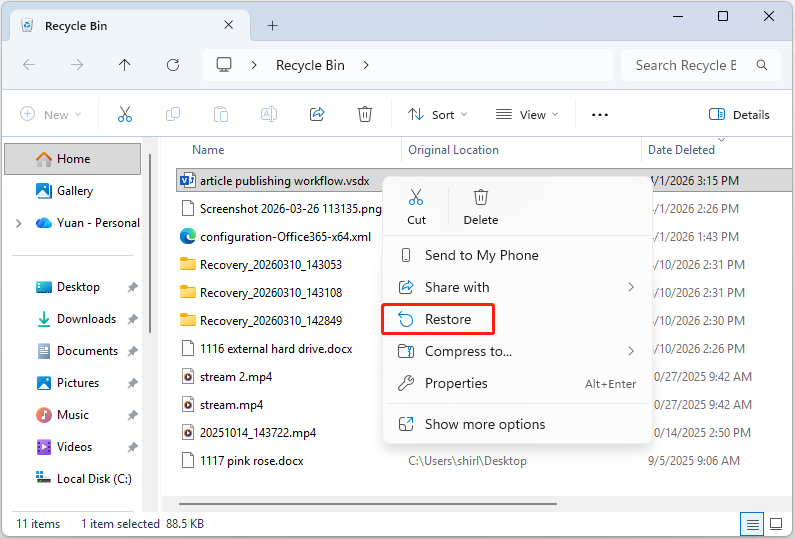Viewport: 795px width, 539px height.
Task: Select file 20251014_143722.mp4
Action: (258, 433)
